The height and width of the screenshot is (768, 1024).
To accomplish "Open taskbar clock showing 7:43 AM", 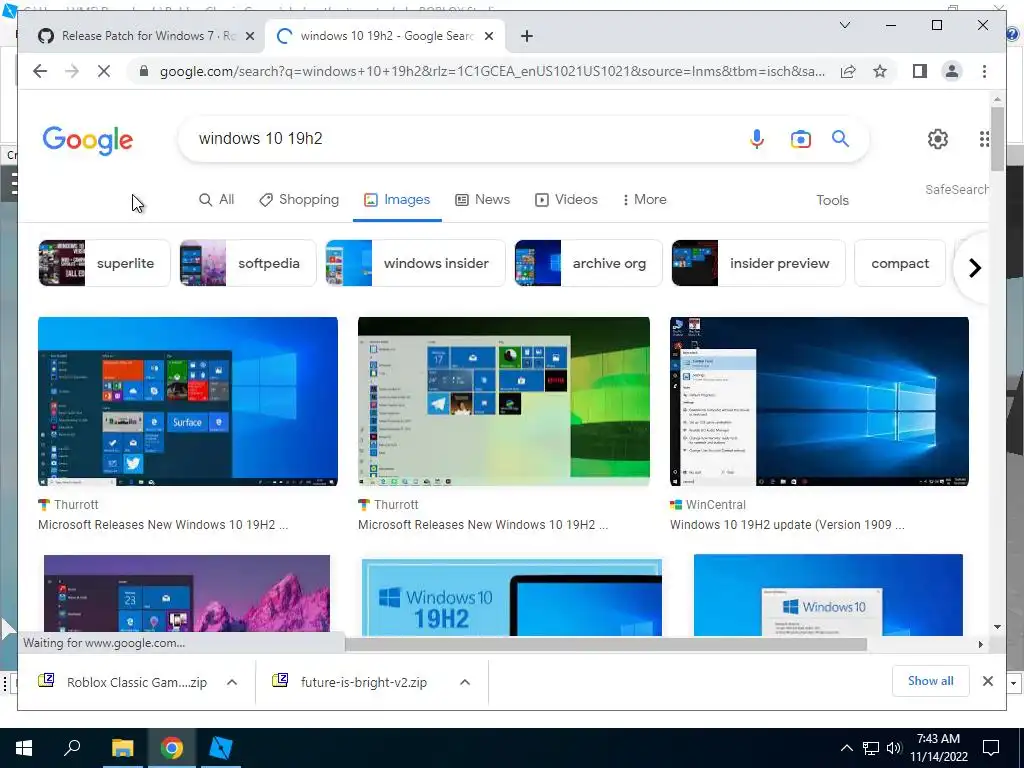I will (x=938, y=748).
